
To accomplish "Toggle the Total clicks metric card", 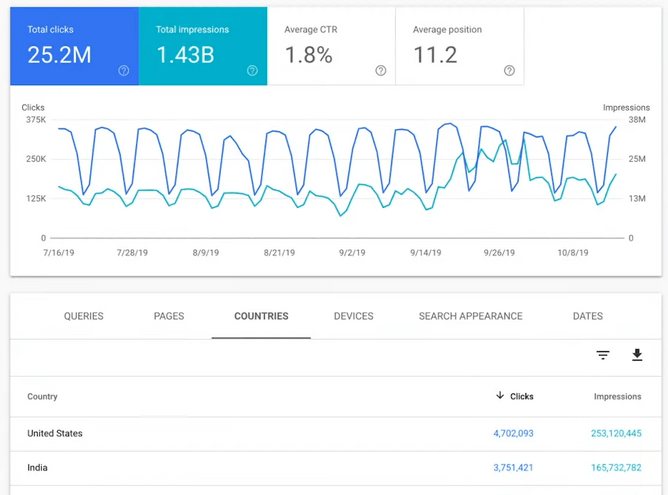I will 74,46.
